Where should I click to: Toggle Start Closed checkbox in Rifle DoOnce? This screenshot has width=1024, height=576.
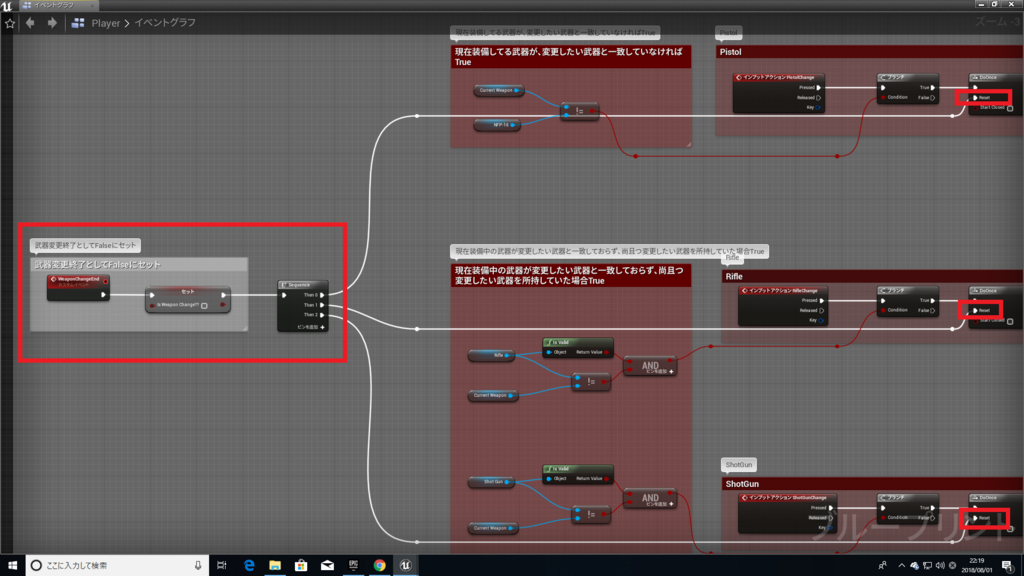click(x=1010, y=321)
